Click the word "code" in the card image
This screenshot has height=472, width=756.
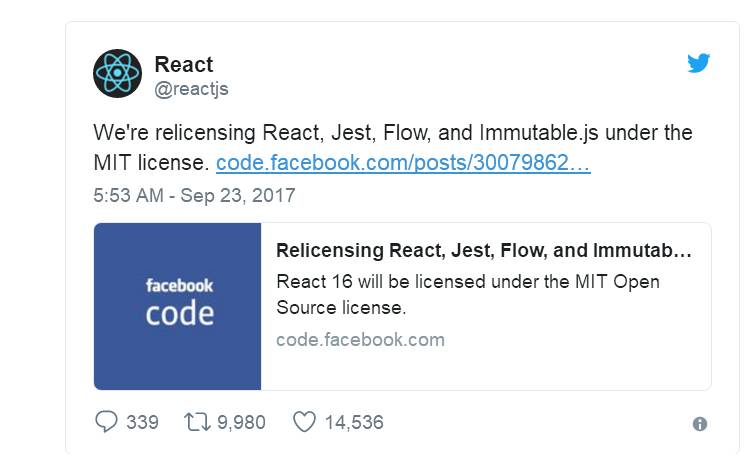(x=179, y=314)
